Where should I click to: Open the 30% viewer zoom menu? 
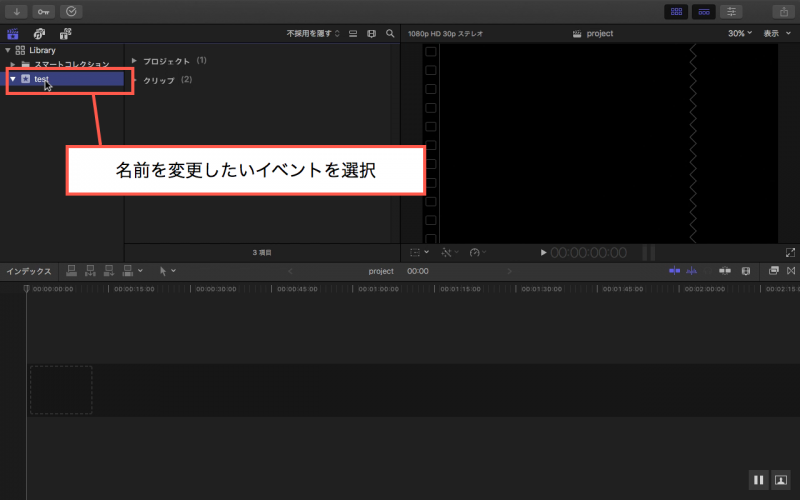[x=740, y=34]
